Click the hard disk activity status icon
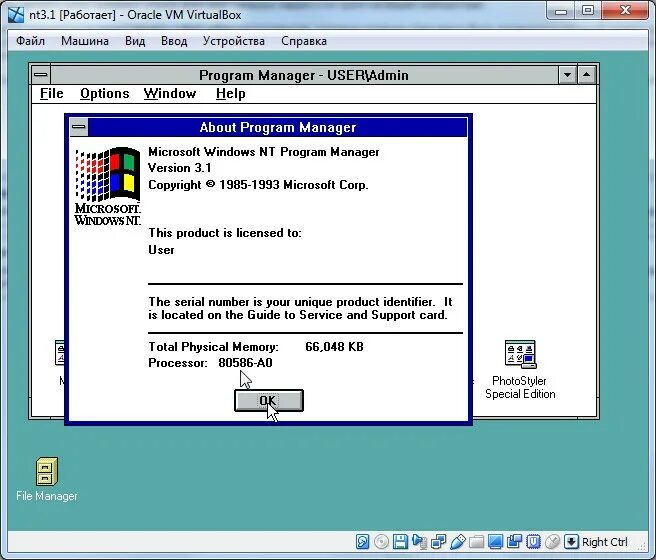This screenshot has width=656, height=560. coord(362,542)
